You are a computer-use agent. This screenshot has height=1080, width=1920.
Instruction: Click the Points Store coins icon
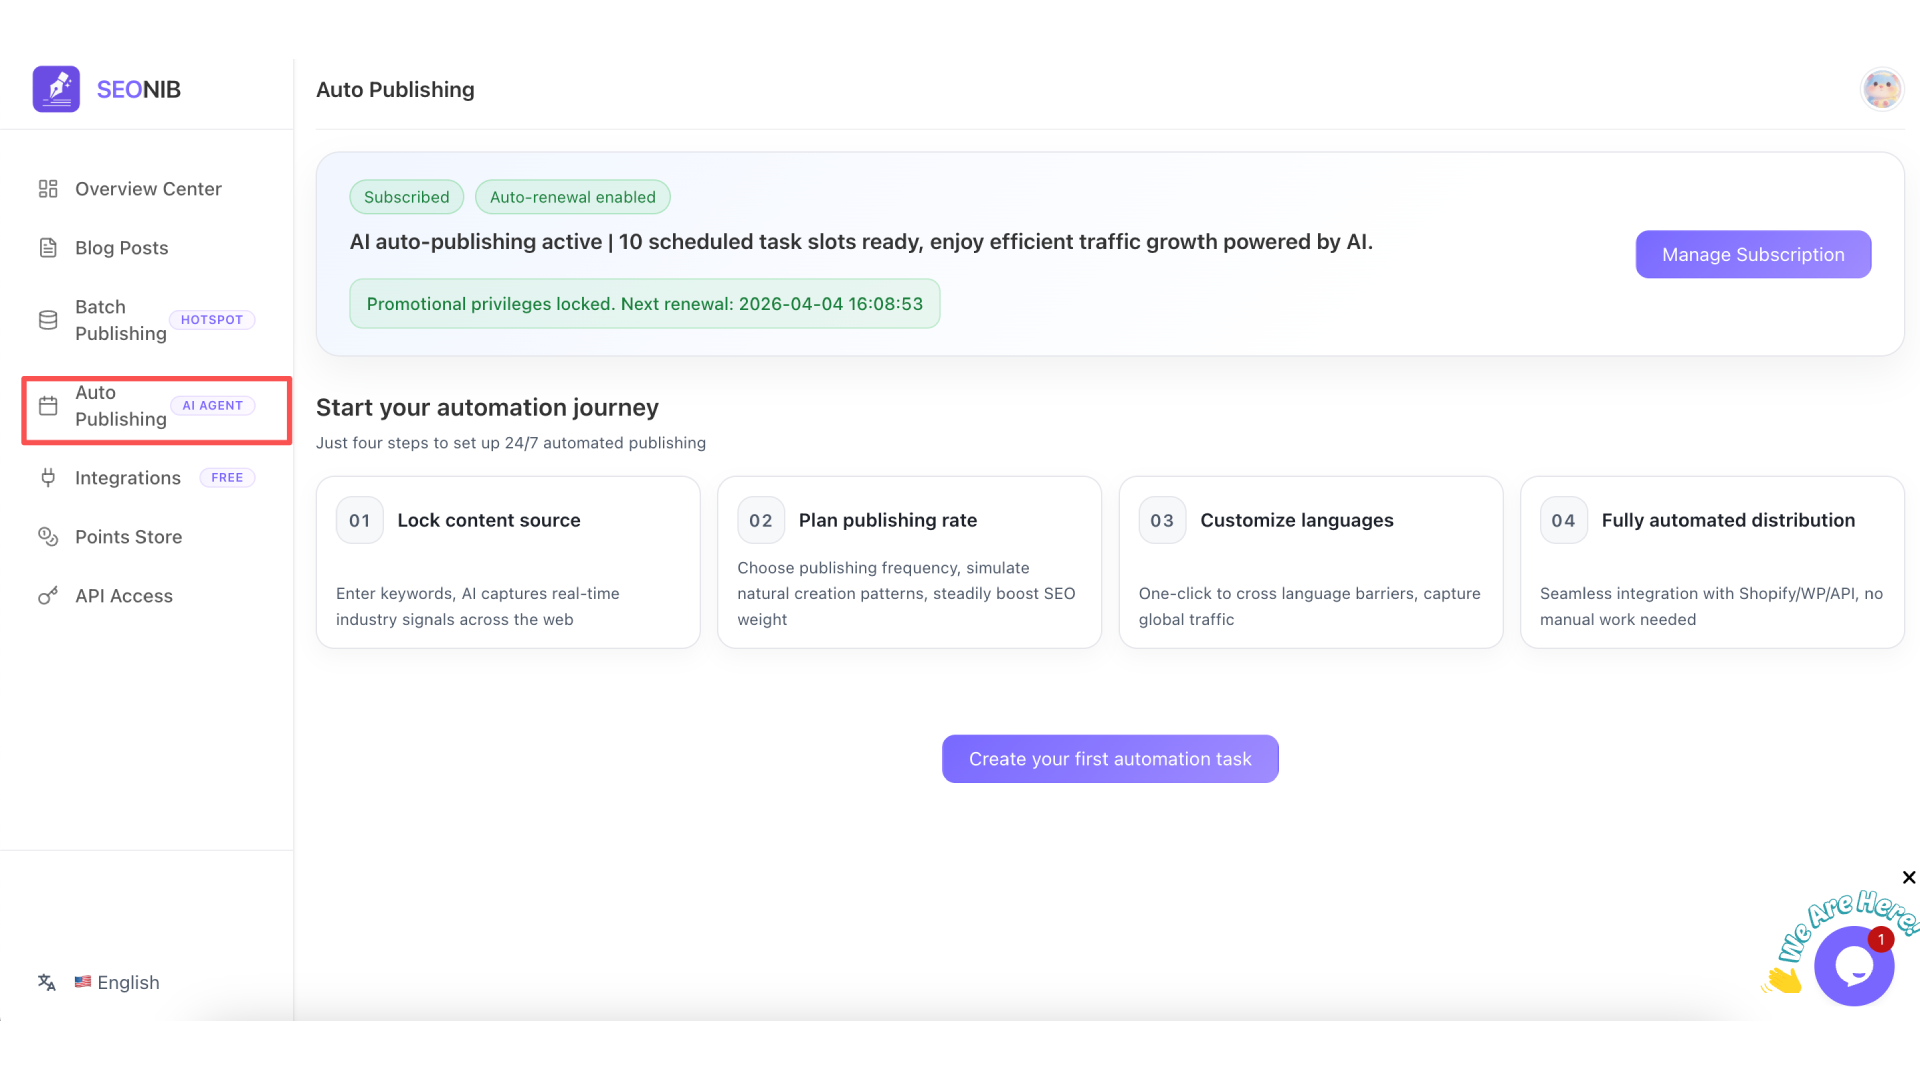point(48,537)
